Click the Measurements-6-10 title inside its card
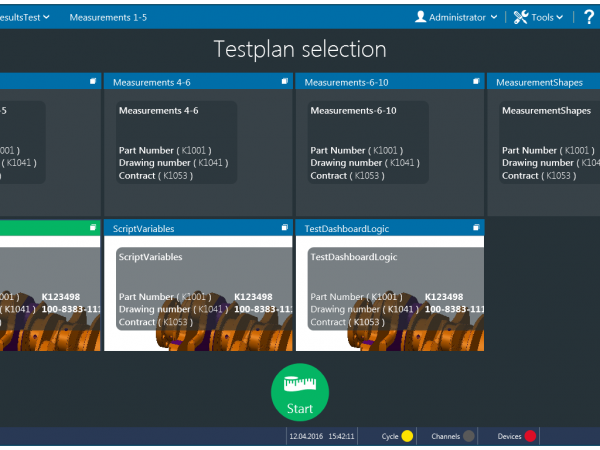Image resolution: width=600 pixels, height=450 pixels. pyautogui.click(x=353, y=111)
